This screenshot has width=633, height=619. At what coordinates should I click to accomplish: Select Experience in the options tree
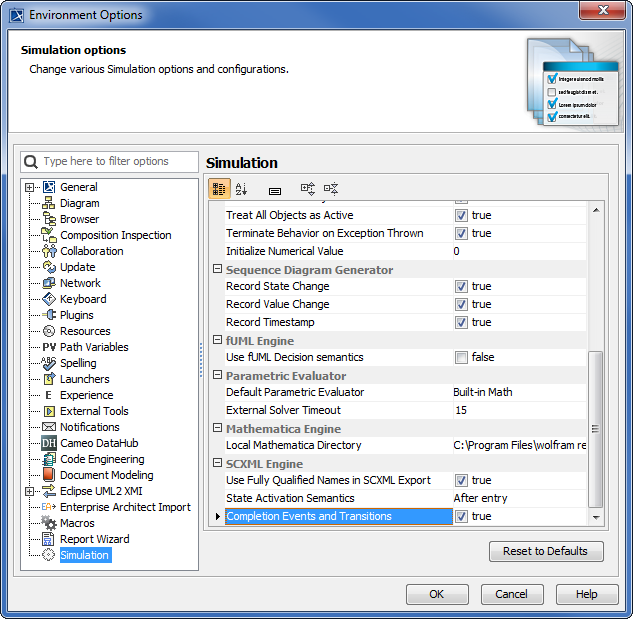pos(87,395)
